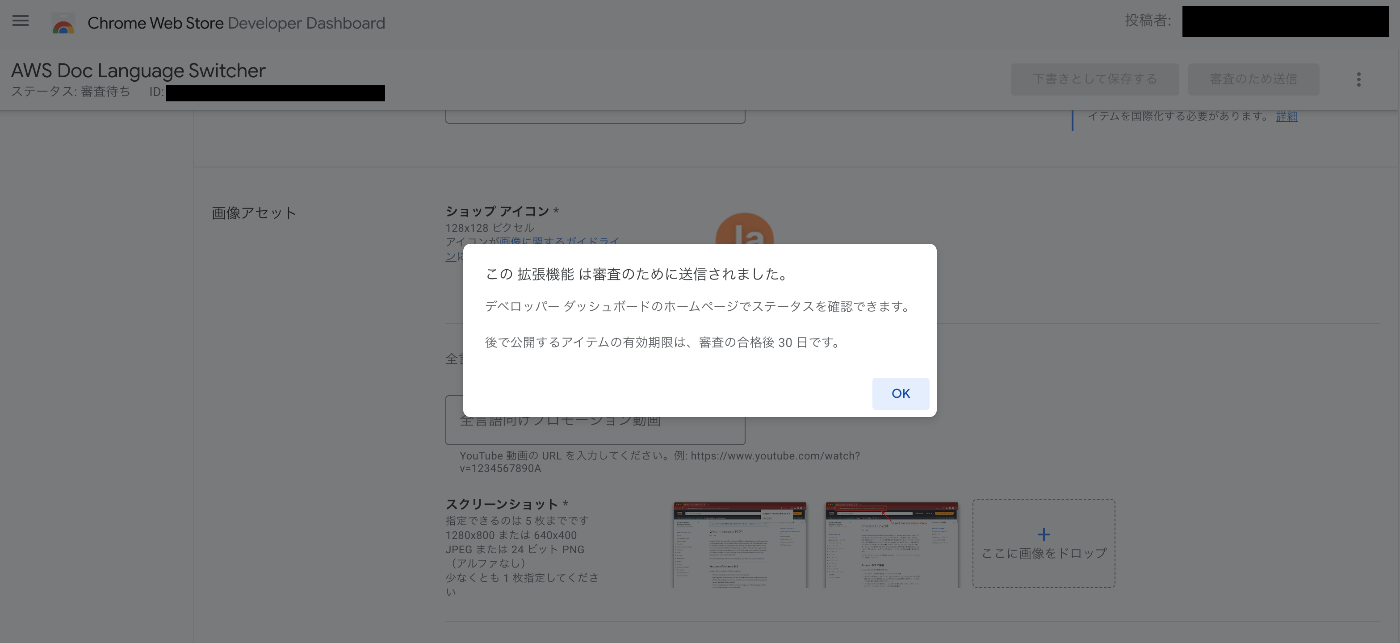Click the 1280x800 または 640x400 text
Screen dimensions: 1400x643
pos(511,535)
